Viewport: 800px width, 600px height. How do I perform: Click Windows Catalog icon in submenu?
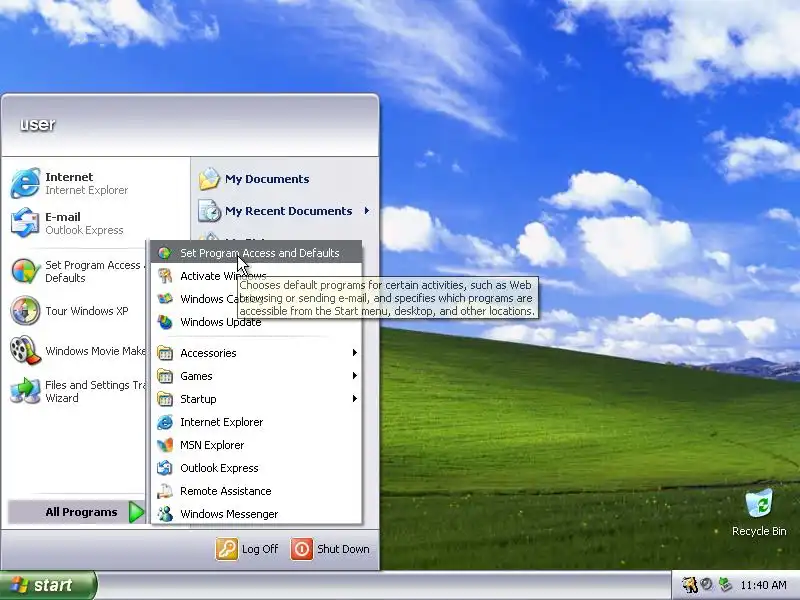coord(165,299)
